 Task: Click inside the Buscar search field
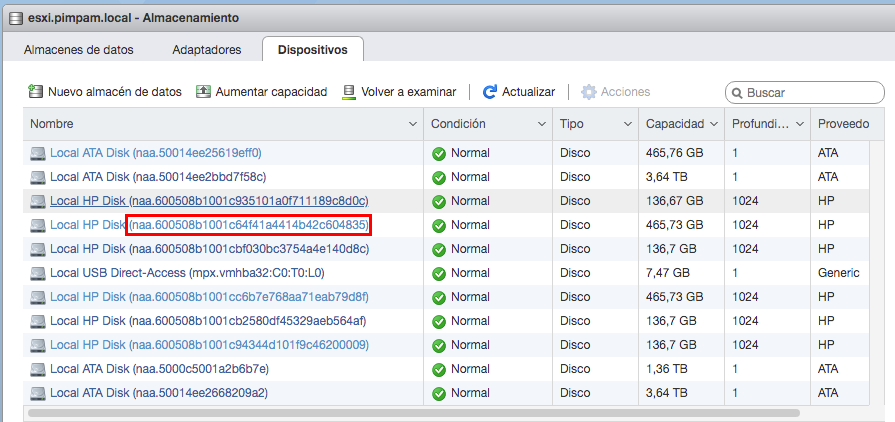pyautogui.click(x=810, y=93)
